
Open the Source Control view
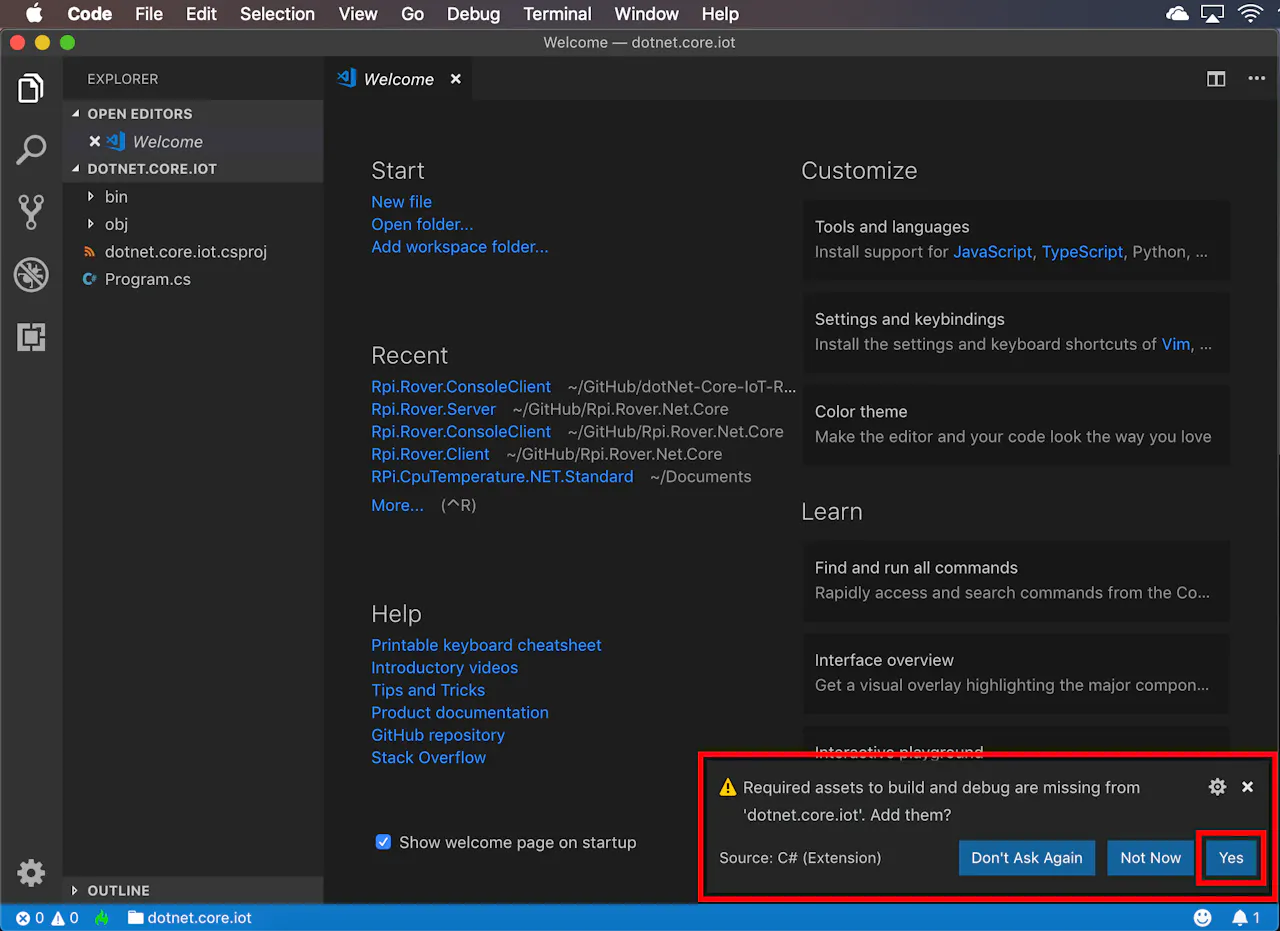[x=31, y=212]
